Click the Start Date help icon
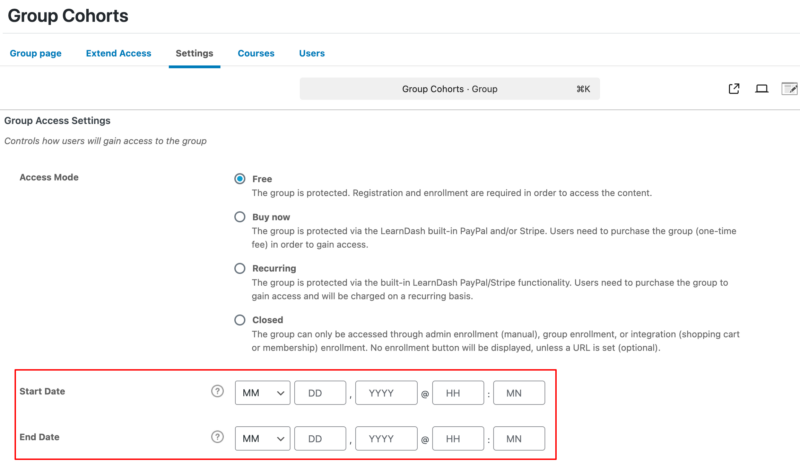Viewport: 800px width, 471px height. 217,392
